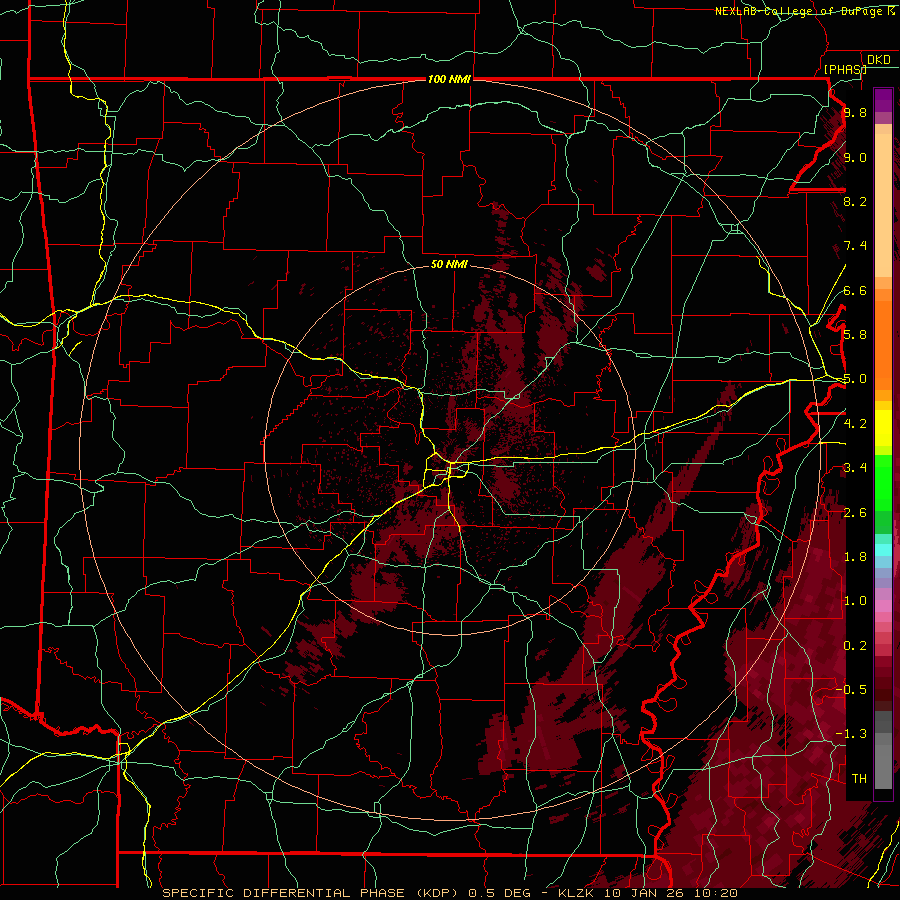900x900 pixels.
Task: Select the 9.0 scale value
Action: pos(855,157)
